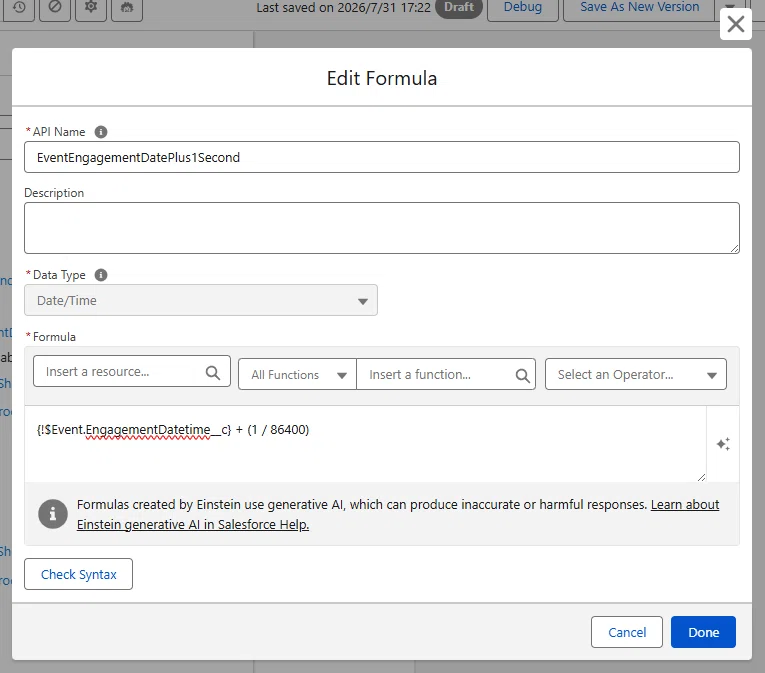
Task: Click the info icon beside Einstein notice
Action: coord(53,514)
